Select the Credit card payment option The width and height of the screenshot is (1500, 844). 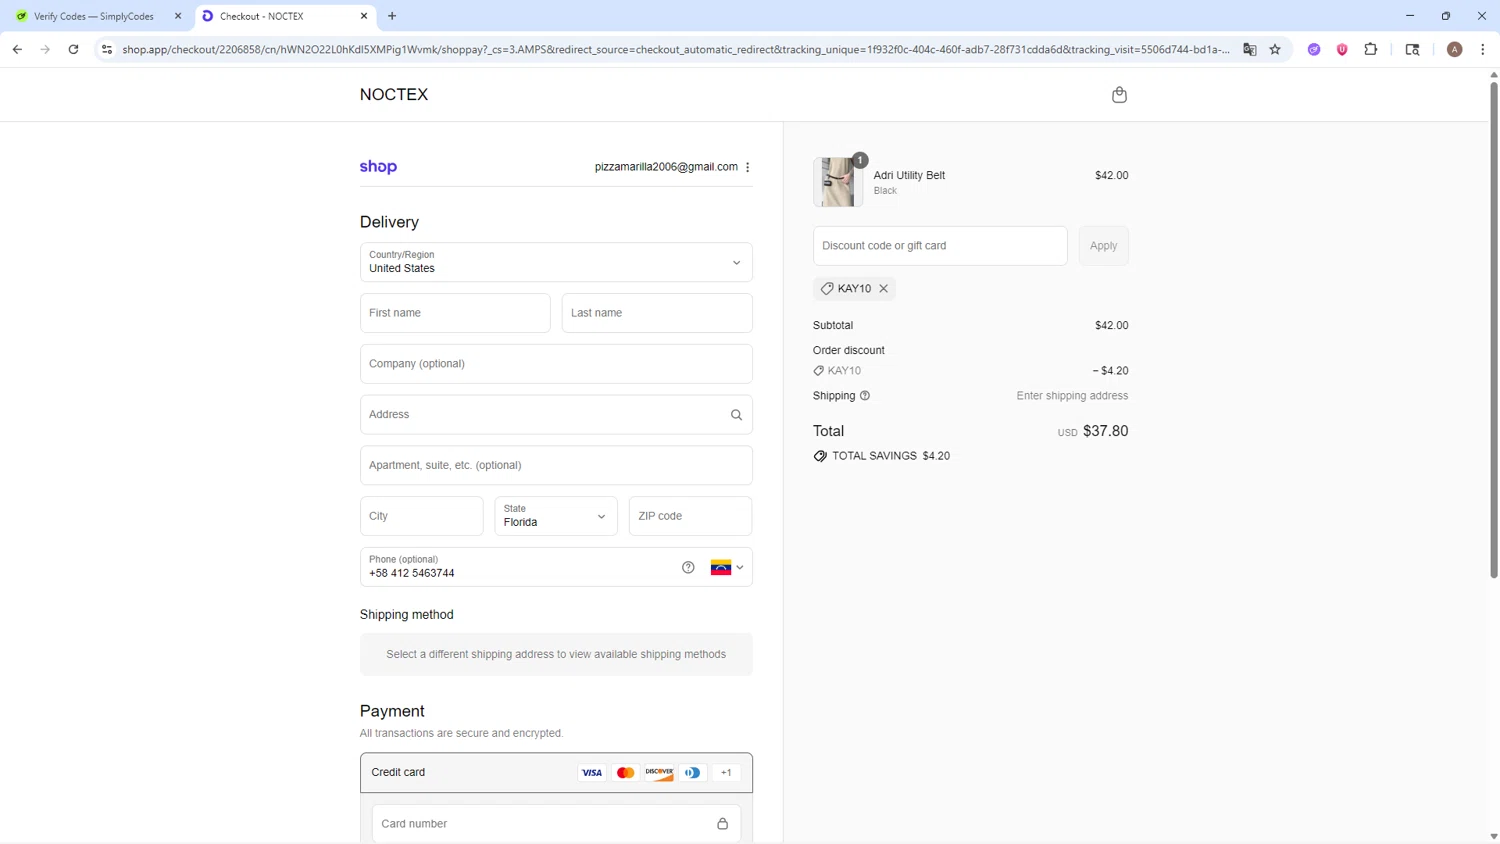click(556, 773)
